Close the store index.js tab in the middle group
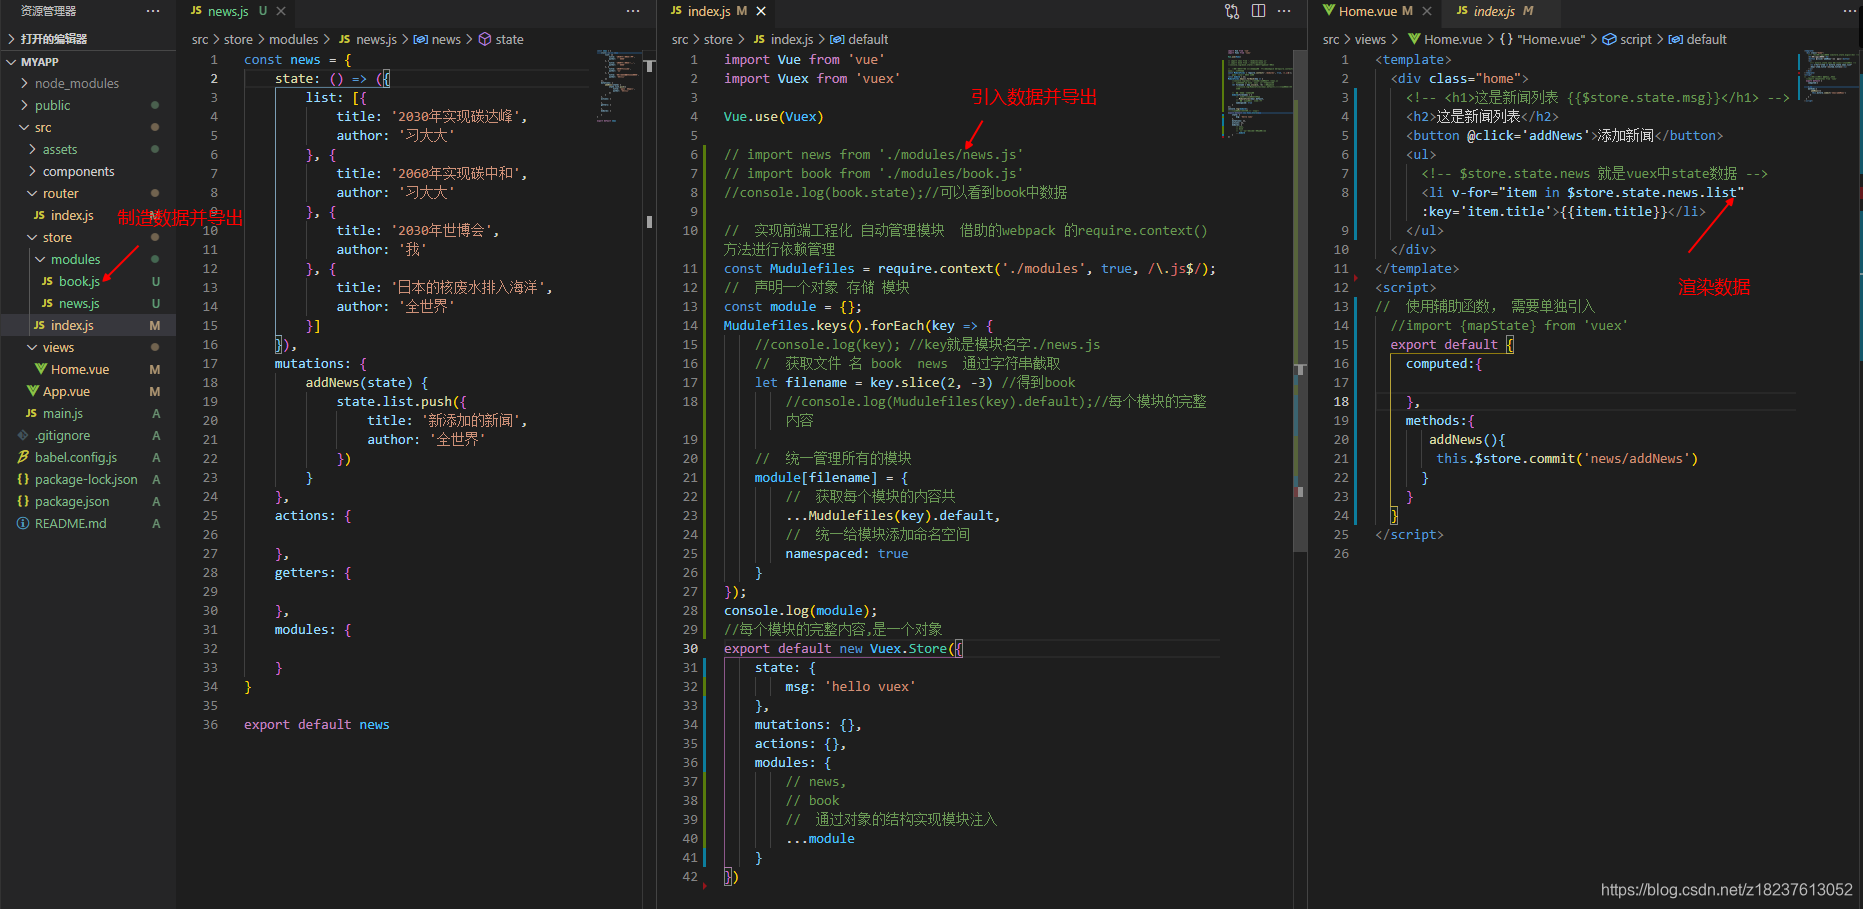This screenshot has width=1863, height=909. pos(761,11)
